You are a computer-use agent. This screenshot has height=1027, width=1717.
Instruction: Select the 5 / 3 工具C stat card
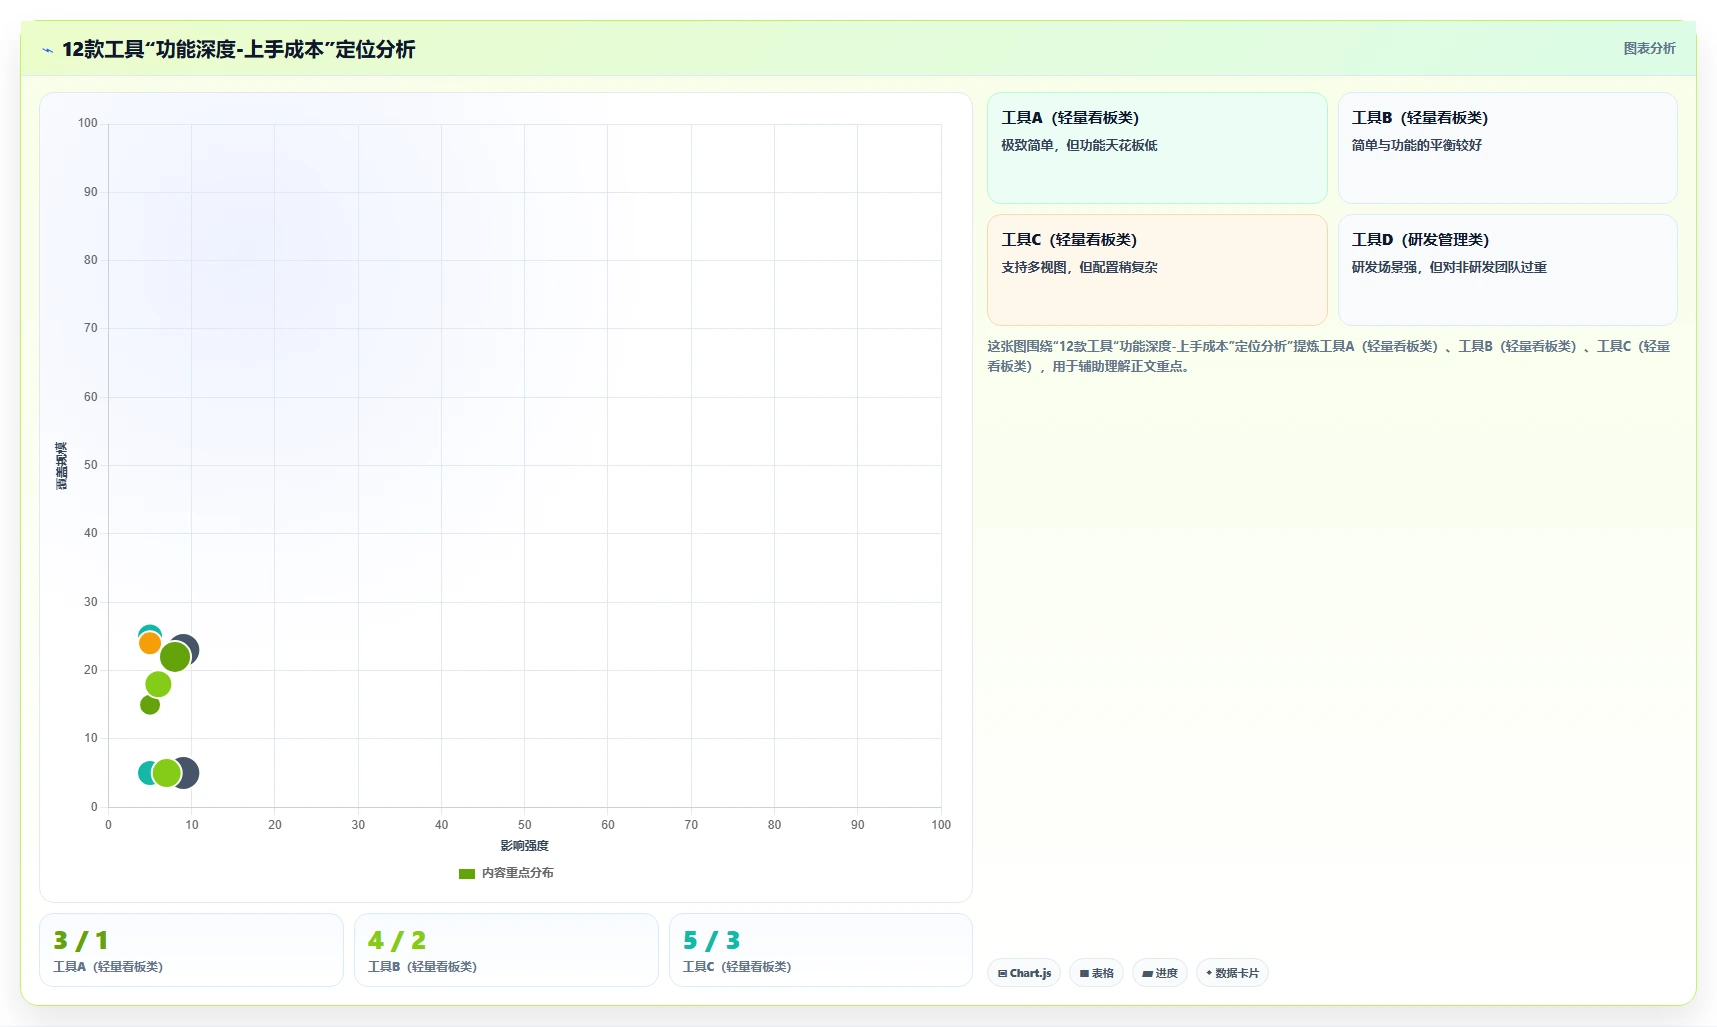pyautogui.click(x=821, y=950)
